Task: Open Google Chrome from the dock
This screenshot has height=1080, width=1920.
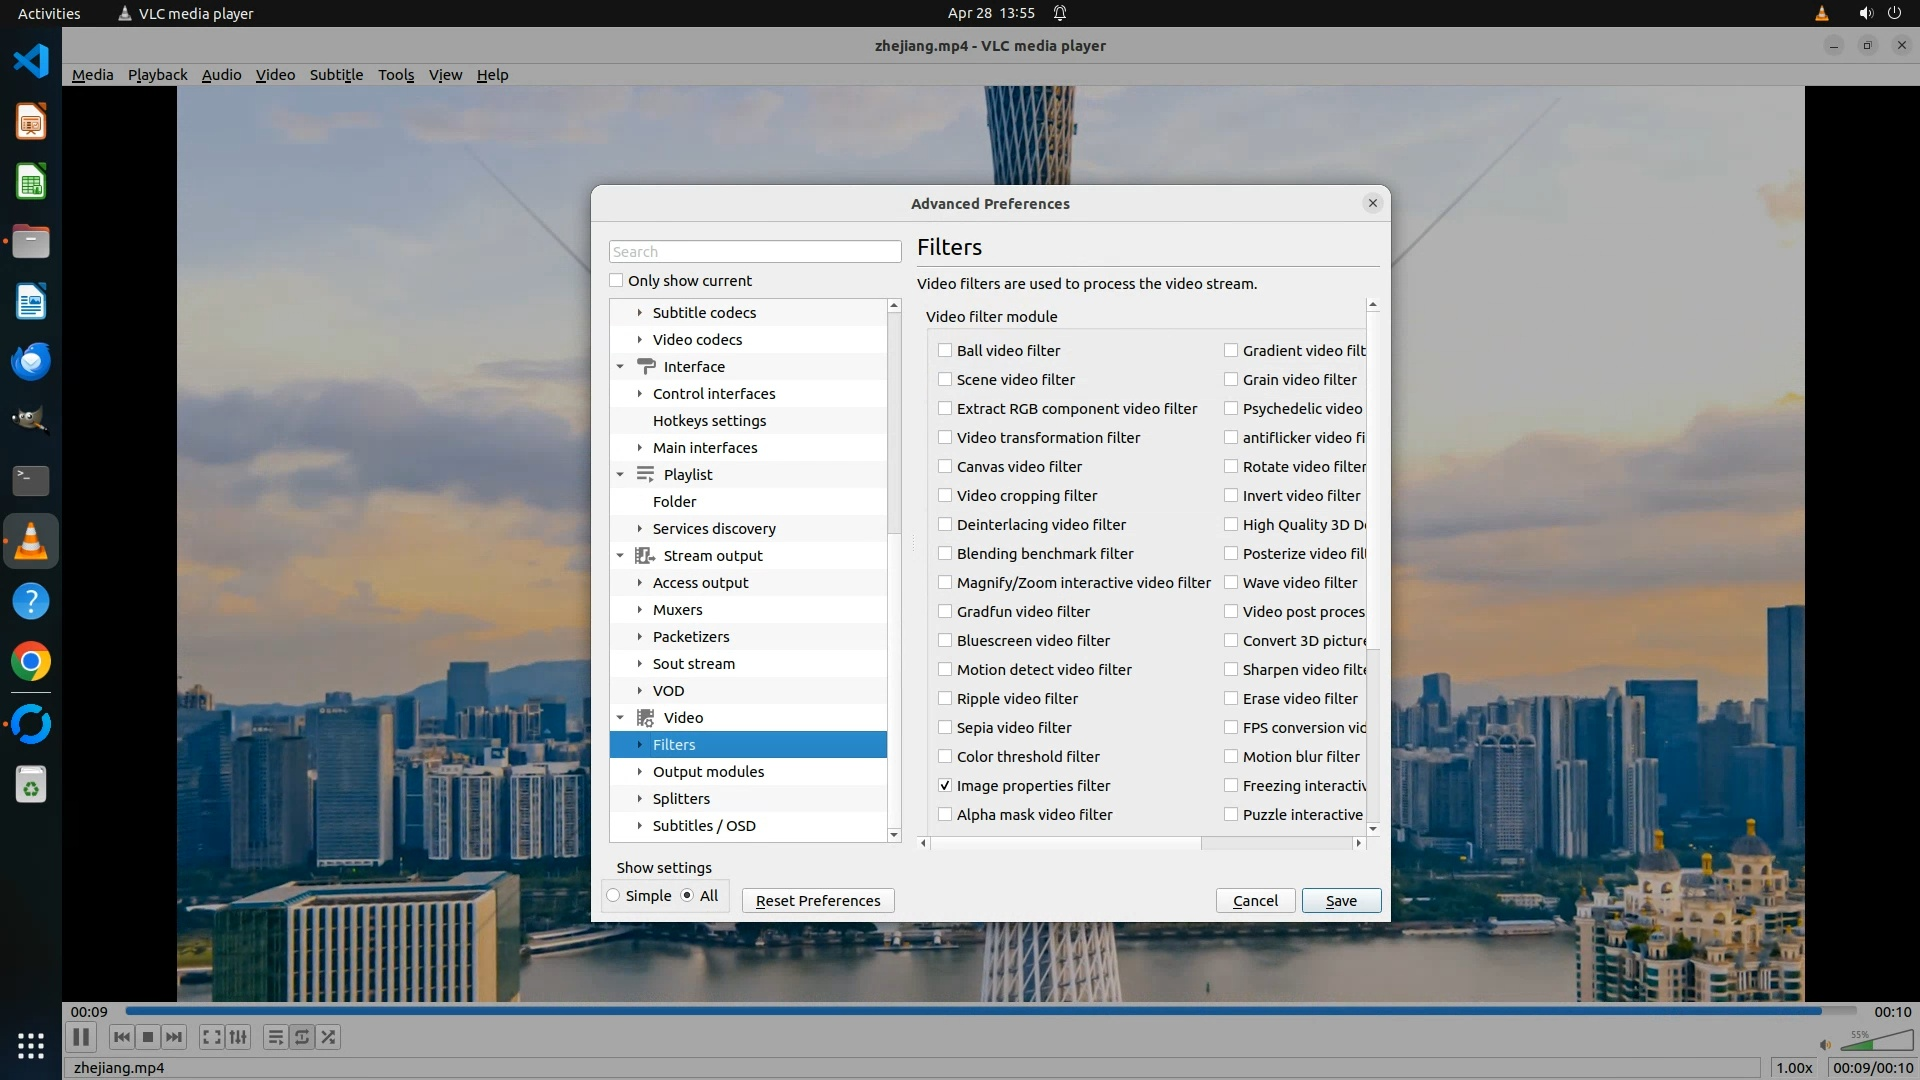Action: coord(31,662)
